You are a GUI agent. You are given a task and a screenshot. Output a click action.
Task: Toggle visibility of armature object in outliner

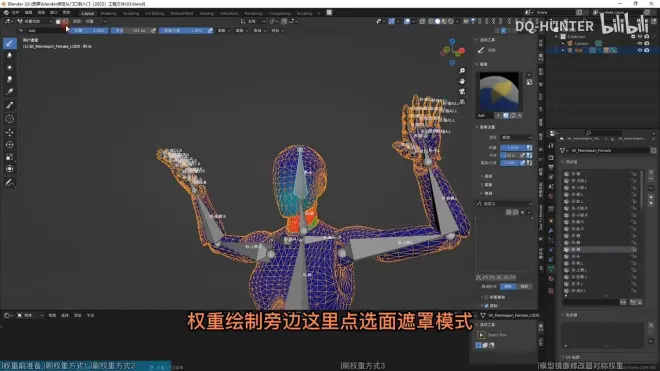coord(639,50)
